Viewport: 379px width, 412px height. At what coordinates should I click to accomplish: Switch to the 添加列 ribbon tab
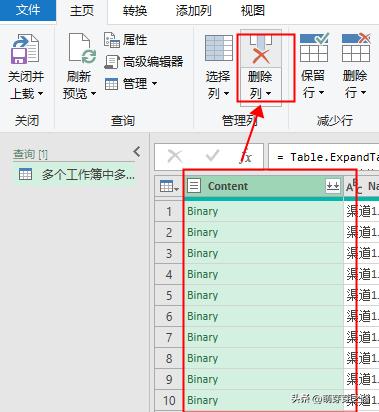click(194, 11)
